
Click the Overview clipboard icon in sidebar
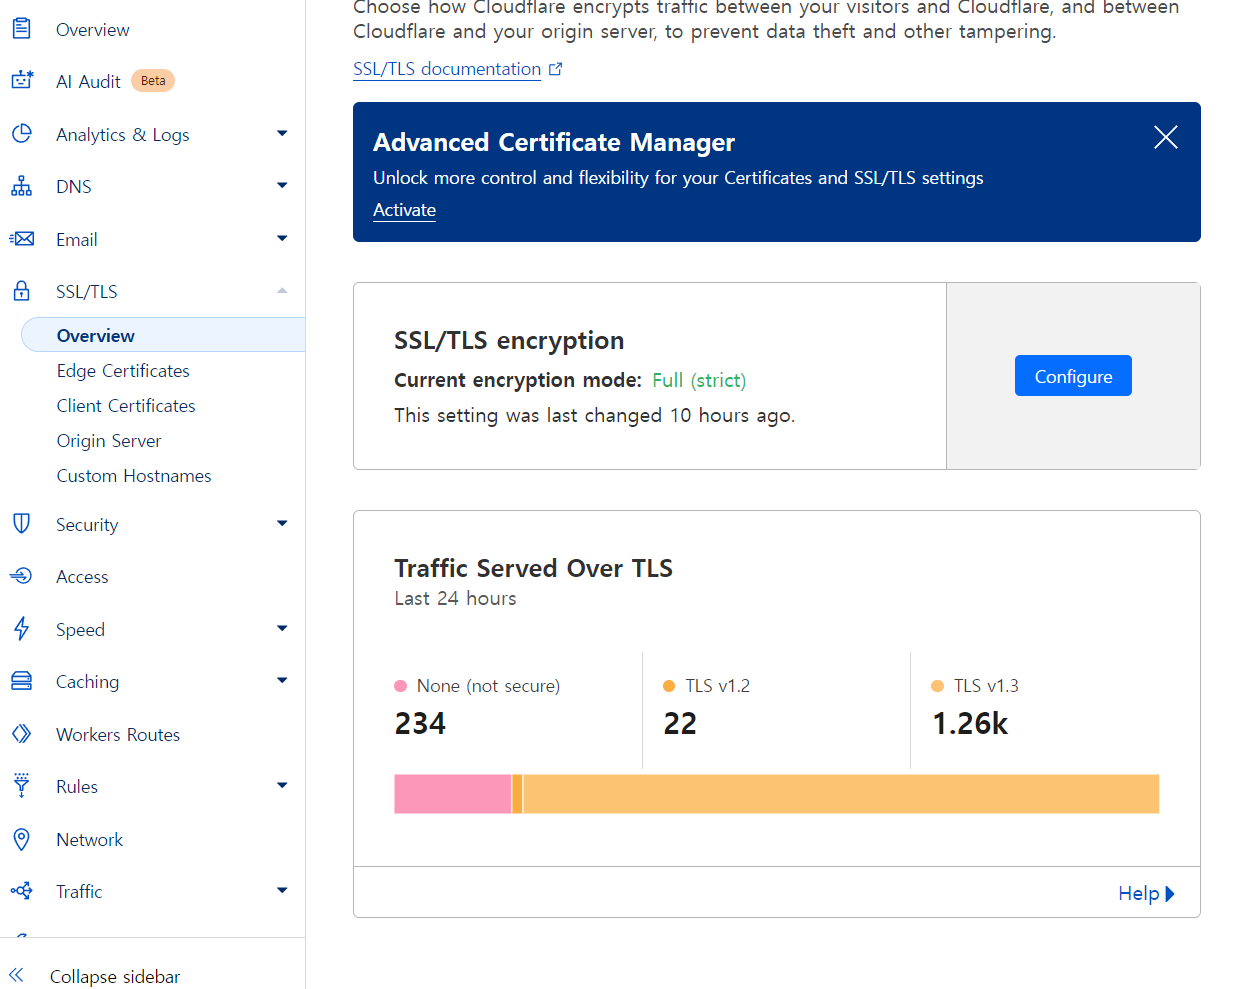[x=21, y=29]
